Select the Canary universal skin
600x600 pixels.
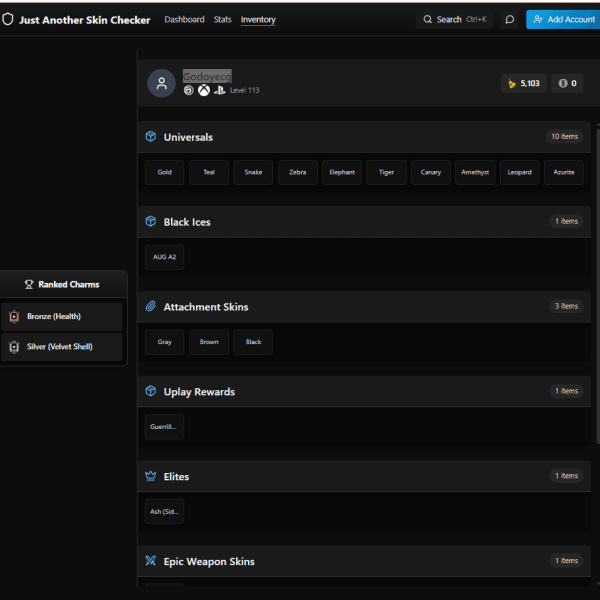pos(431,172)
